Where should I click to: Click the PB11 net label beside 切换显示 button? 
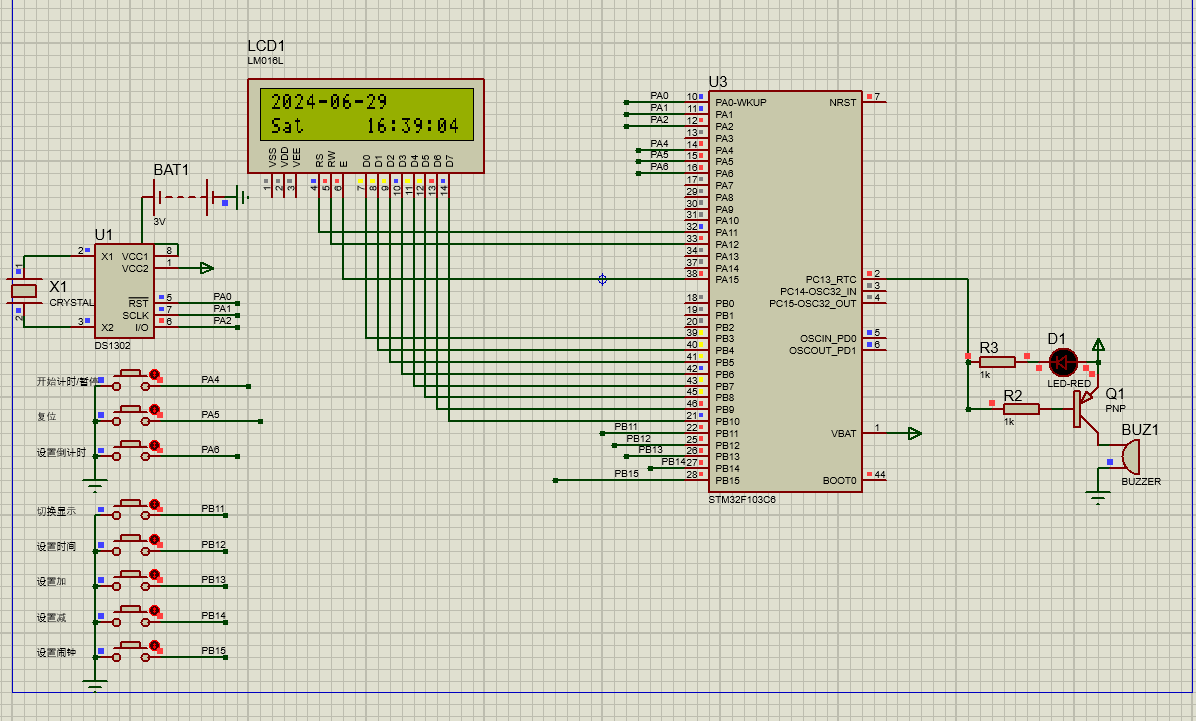[x=213, y=509]
